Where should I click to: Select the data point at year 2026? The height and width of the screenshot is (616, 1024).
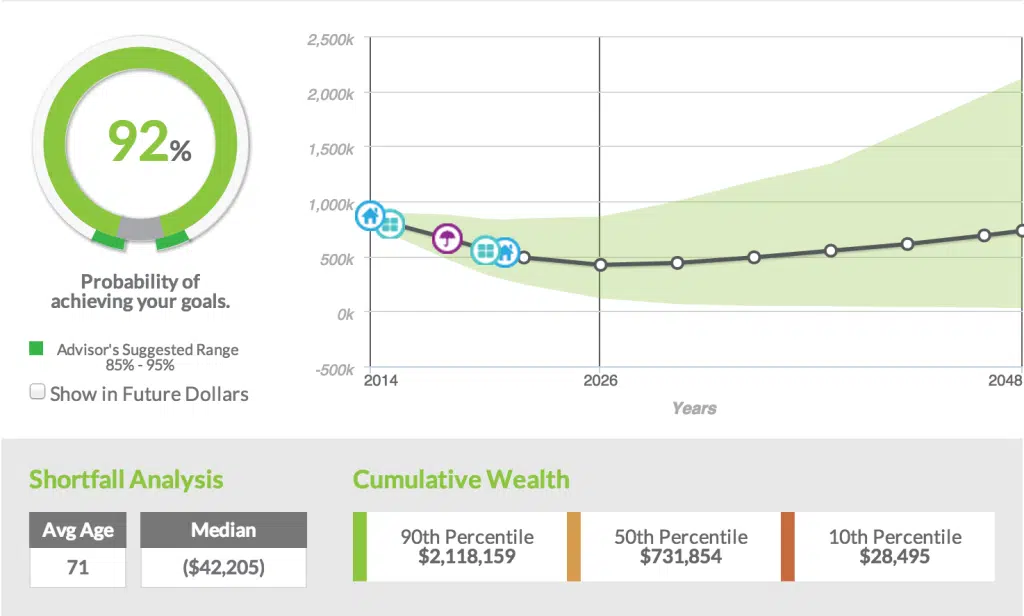(x=600, y=265)
